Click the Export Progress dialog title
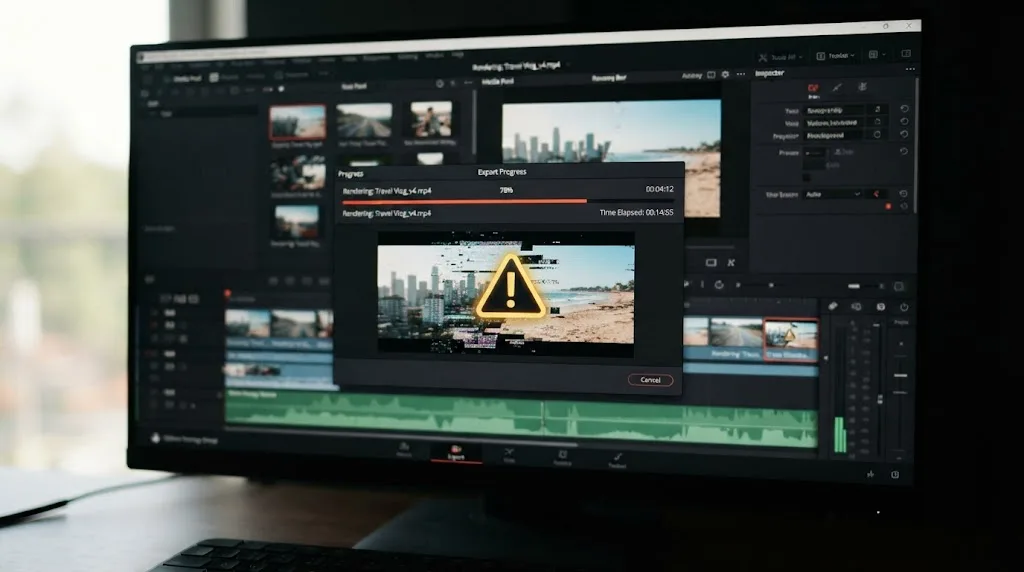 coord(502,172)
